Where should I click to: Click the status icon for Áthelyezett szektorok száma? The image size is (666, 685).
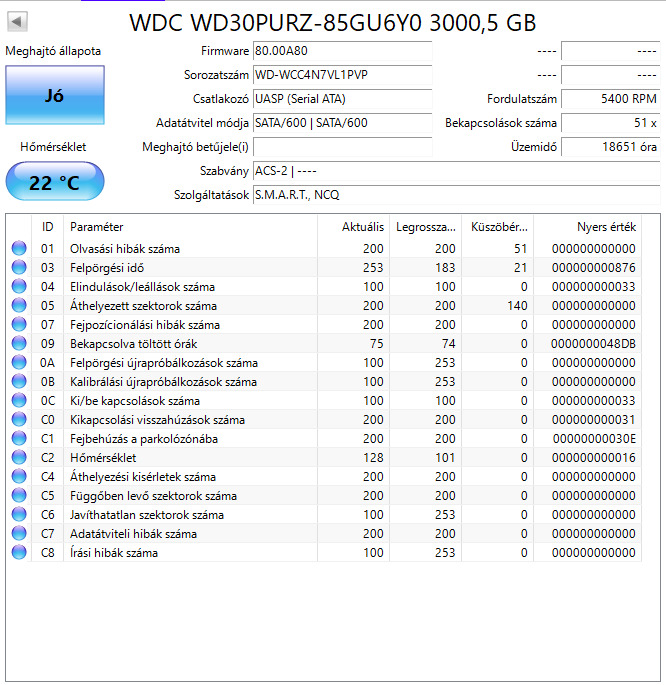click(x=19, y=305)
